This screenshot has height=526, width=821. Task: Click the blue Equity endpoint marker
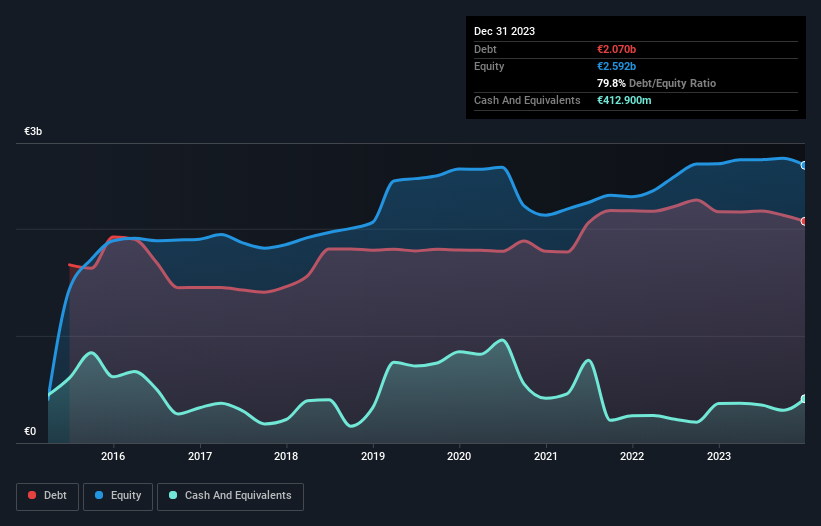click(804, 165)
